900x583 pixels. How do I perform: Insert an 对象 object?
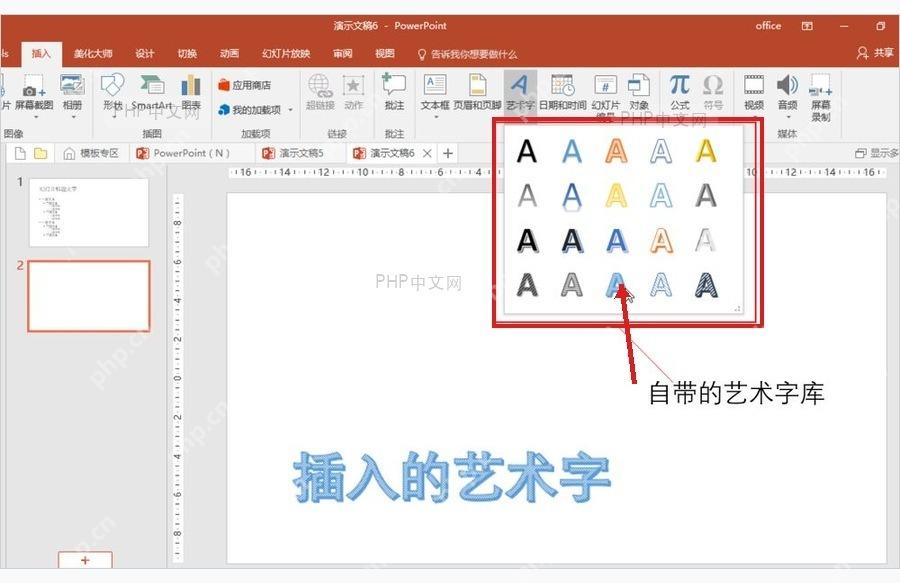[639, 92]
